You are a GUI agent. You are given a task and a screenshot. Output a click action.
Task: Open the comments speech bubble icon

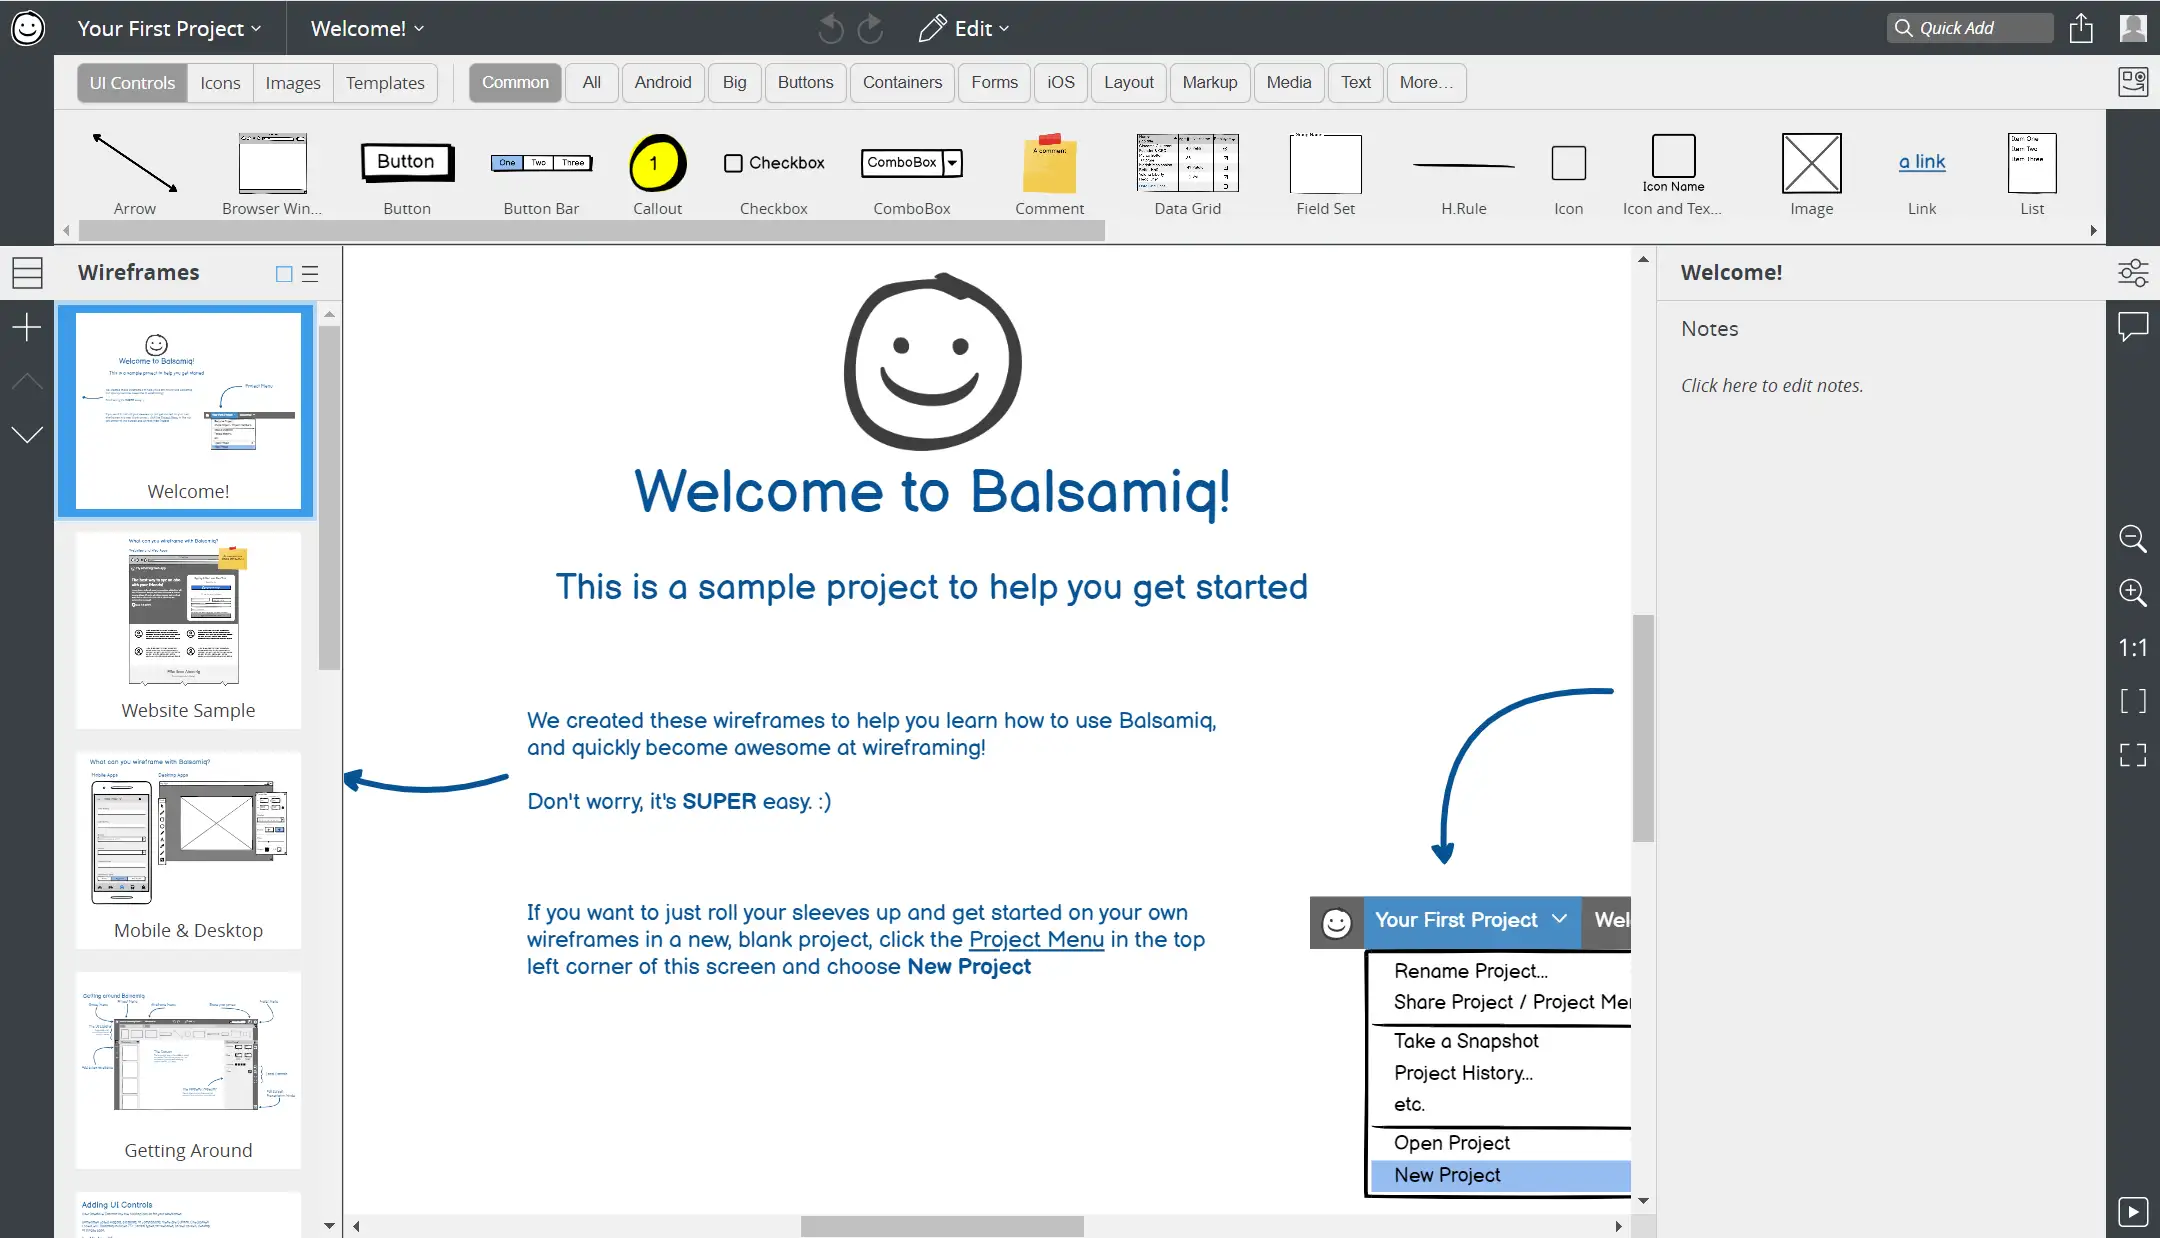2132,326
